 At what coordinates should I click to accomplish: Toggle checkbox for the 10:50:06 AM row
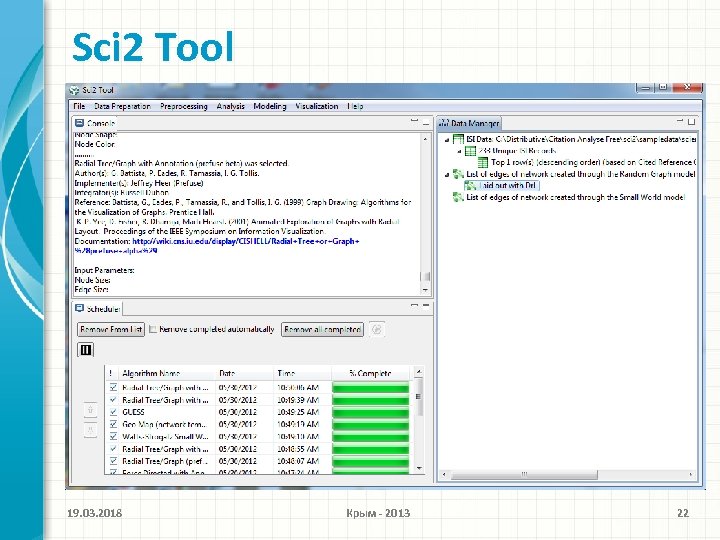(113, 388)
